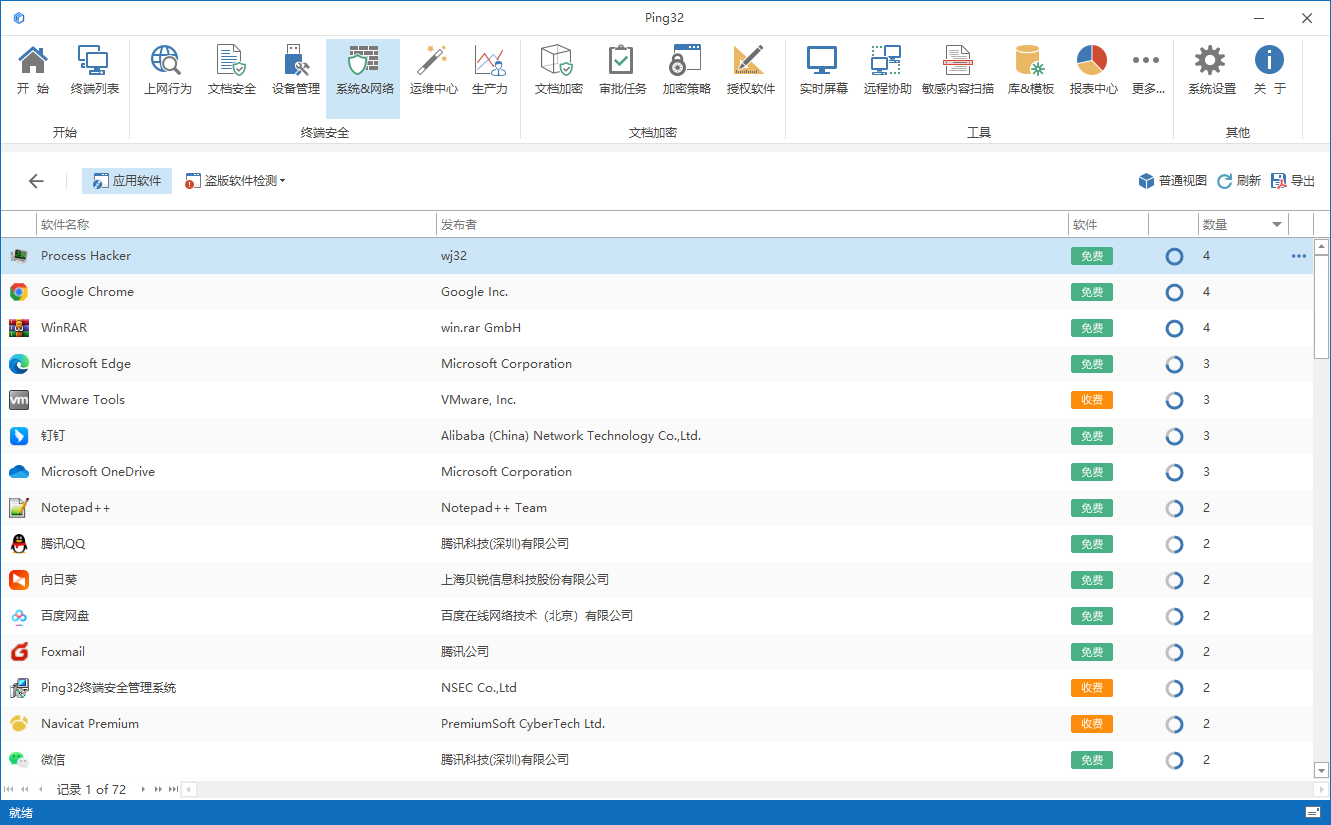Click progress ring on WinRAR row
The height and width of the screenshot is (825, 1331).
tap(1175, 328)
